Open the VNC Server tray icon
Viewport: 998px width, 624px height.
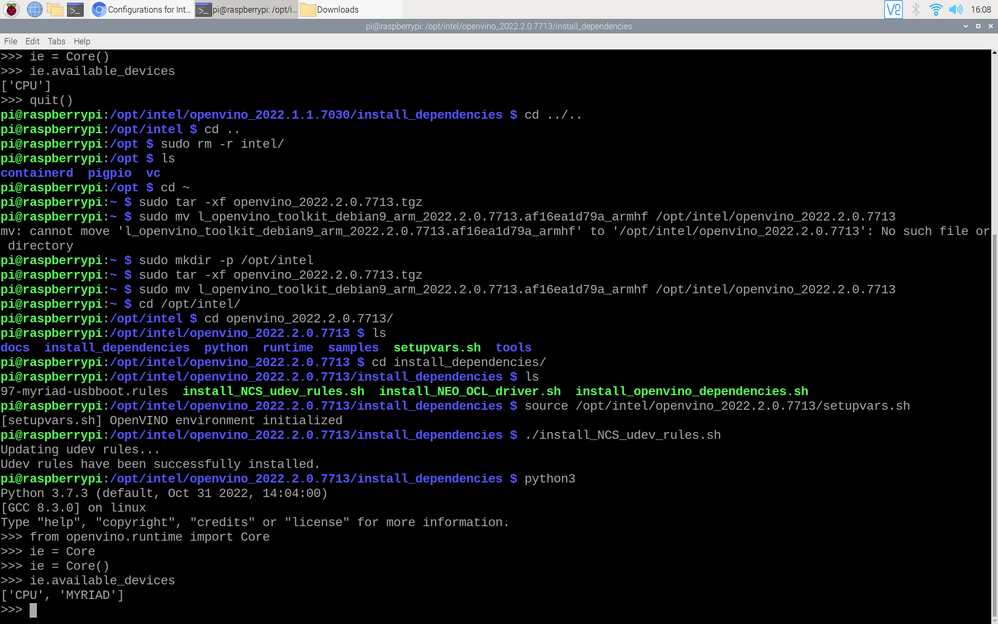(x=893, y=9)
